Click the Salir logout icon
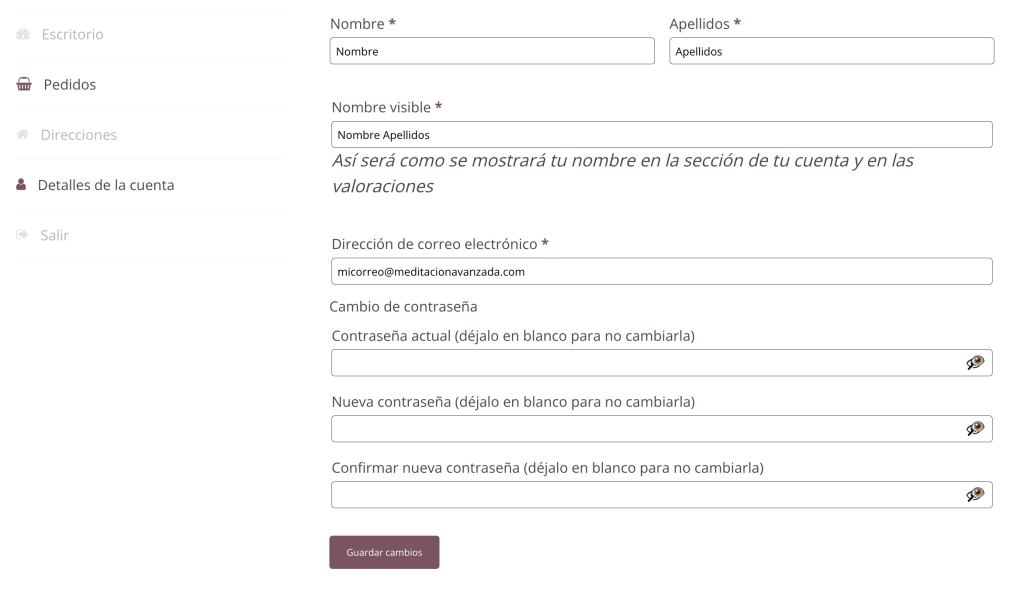This screenshot has height=589, width=1024. click(x=23, y=235)
